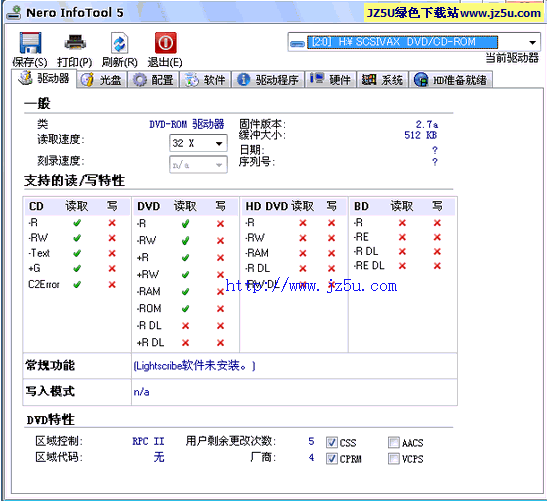Click the Lightscribe软件未安装 text

(x=194, y=366)
